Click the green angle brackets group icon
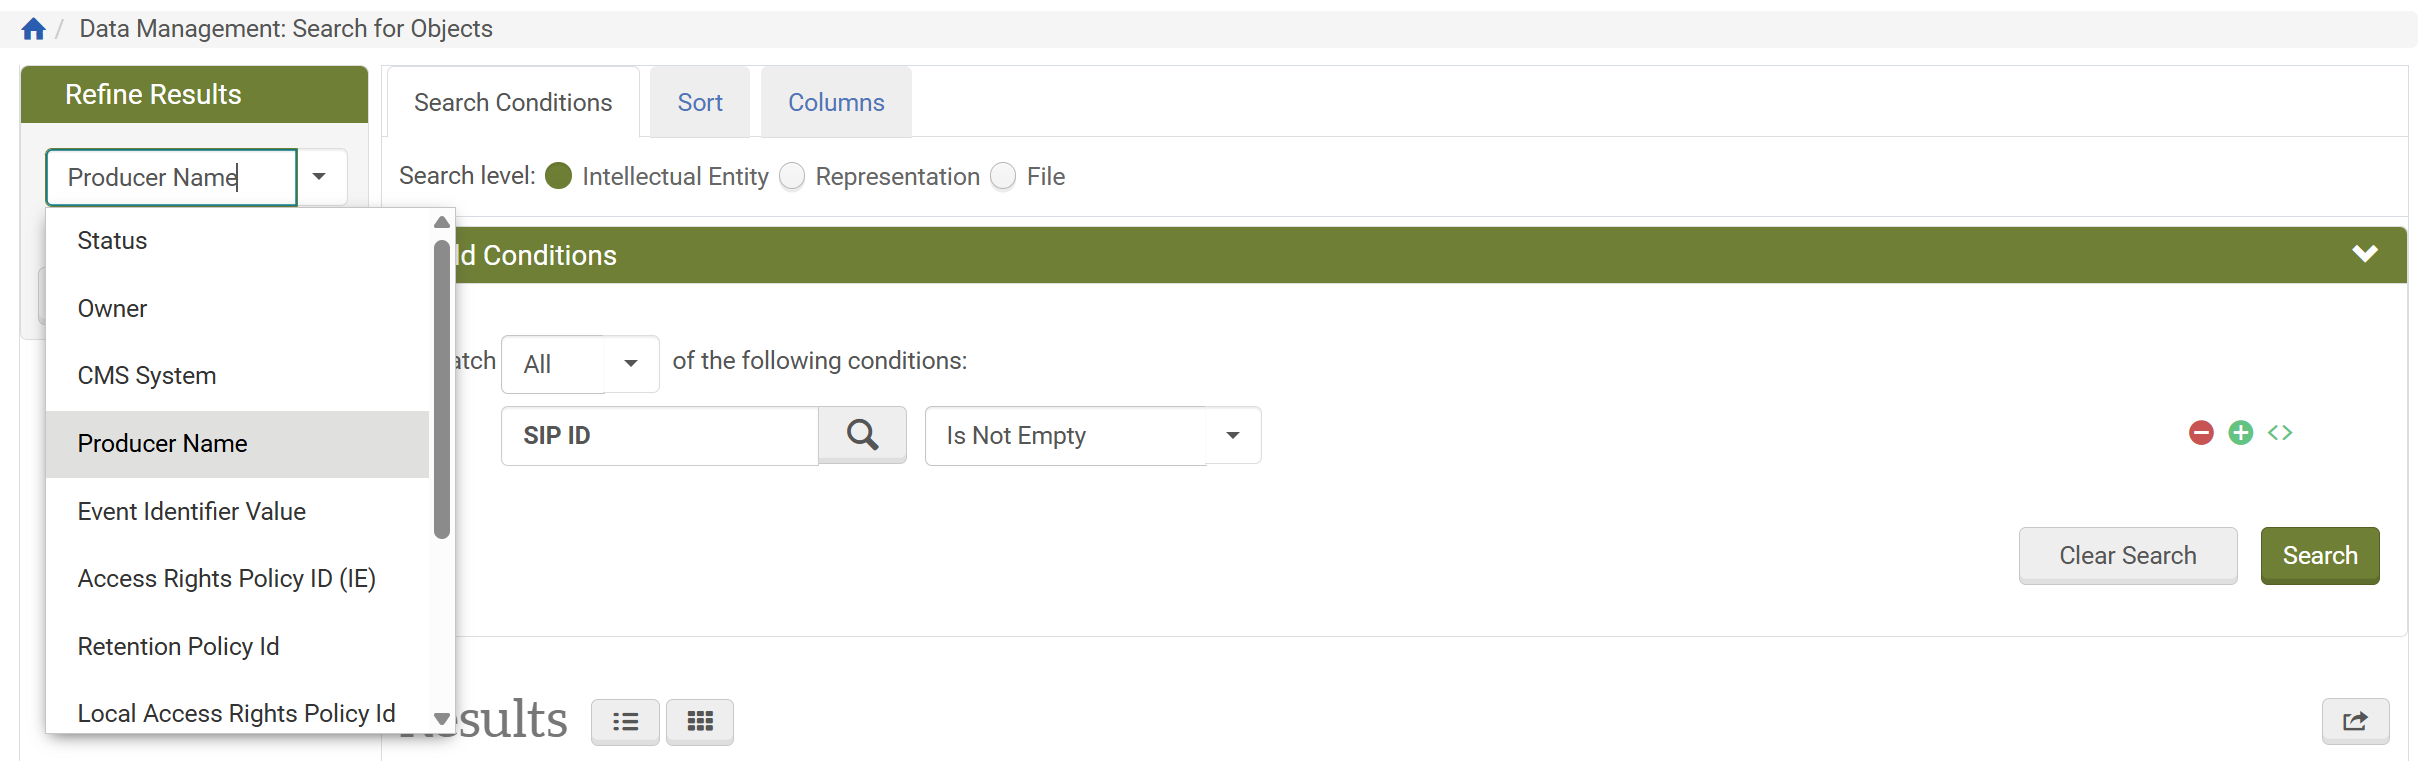 2280,433
